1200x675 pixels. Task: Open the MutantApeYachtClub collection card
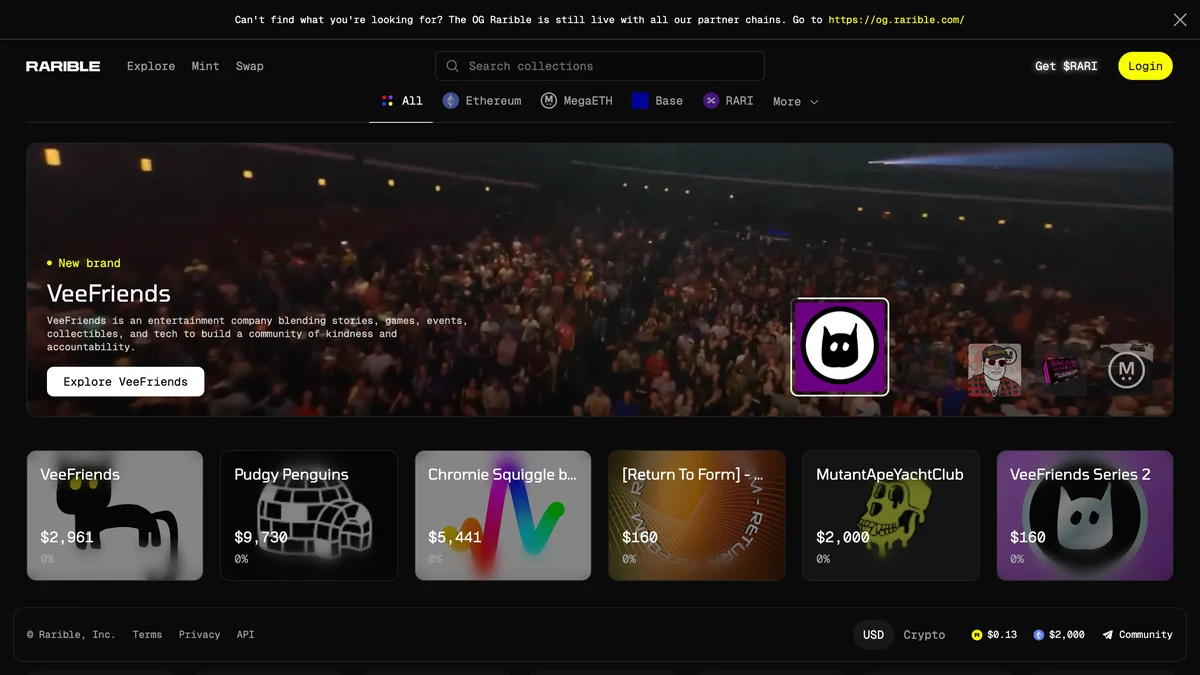891,515
